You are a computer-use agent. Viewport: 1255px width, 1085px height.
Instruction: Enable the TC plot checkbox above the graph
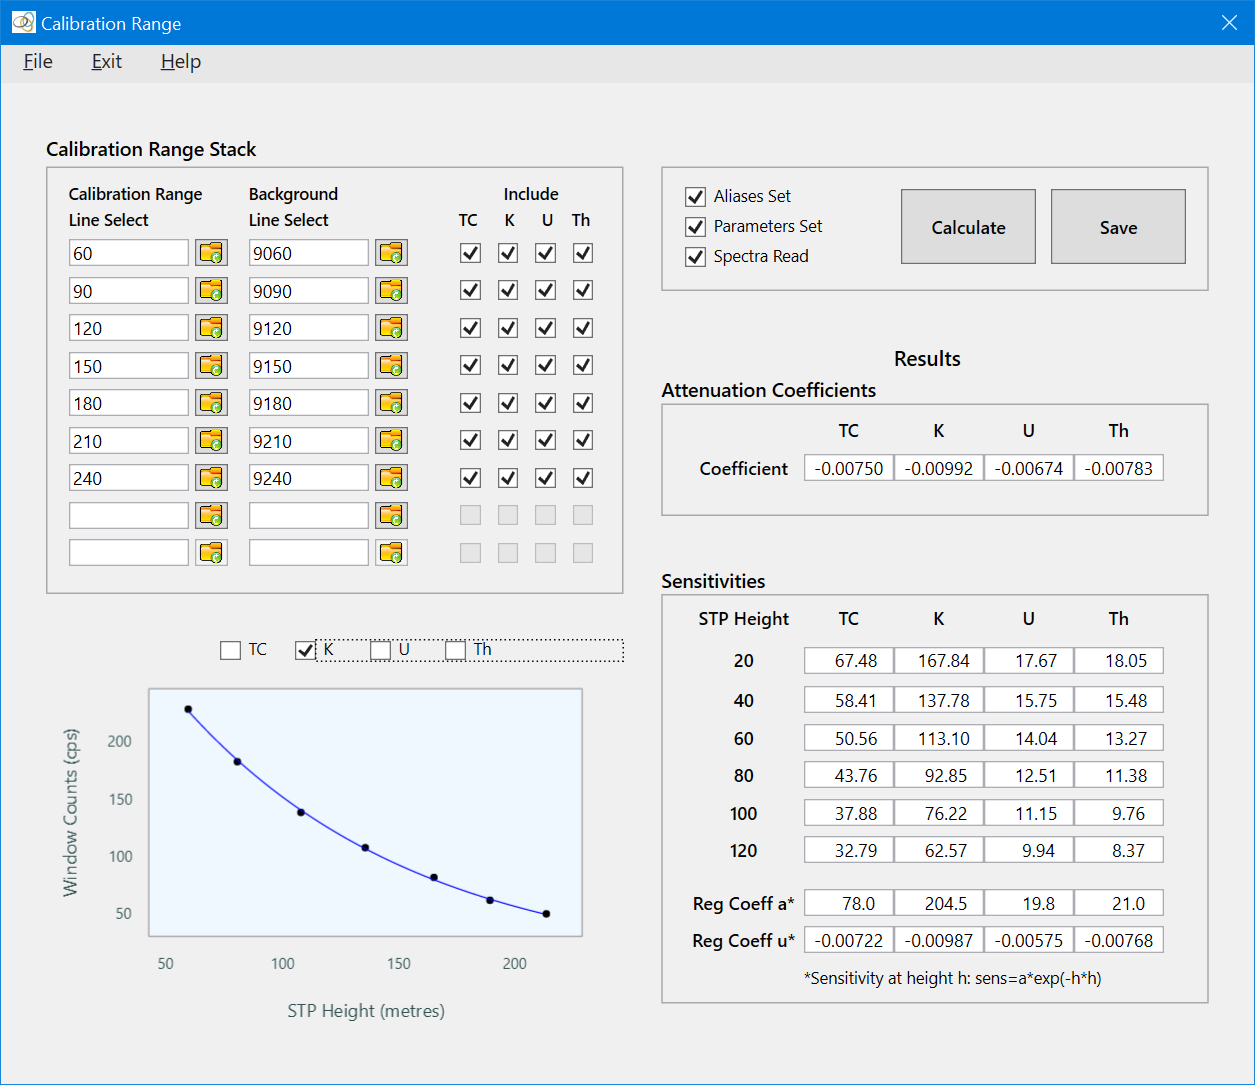(x=231, y=650)
